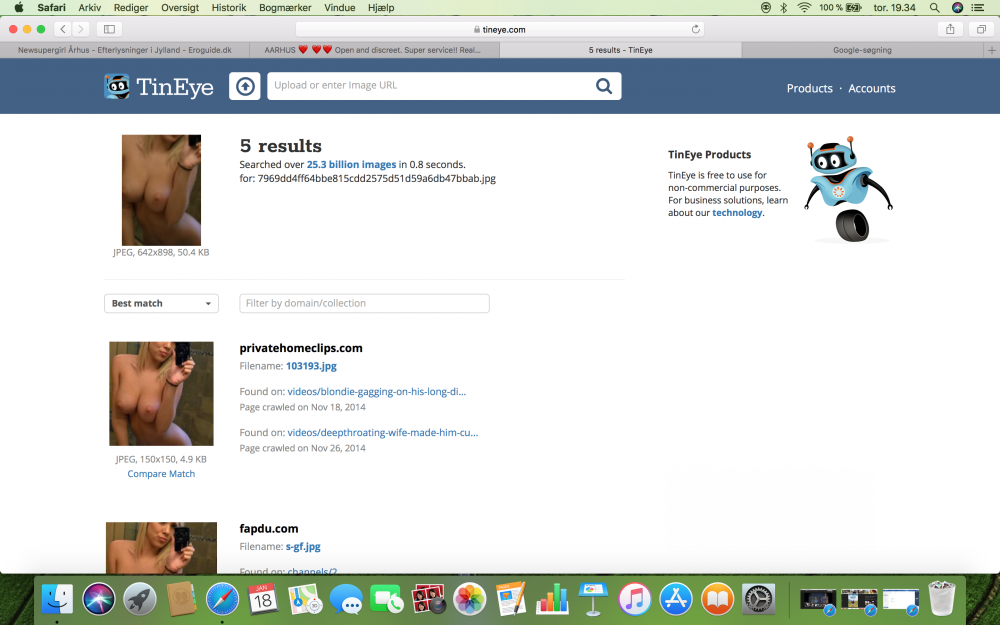
Task: Click the magnifier search icon in TinEye bar
Action: click(x=603, y=86)
